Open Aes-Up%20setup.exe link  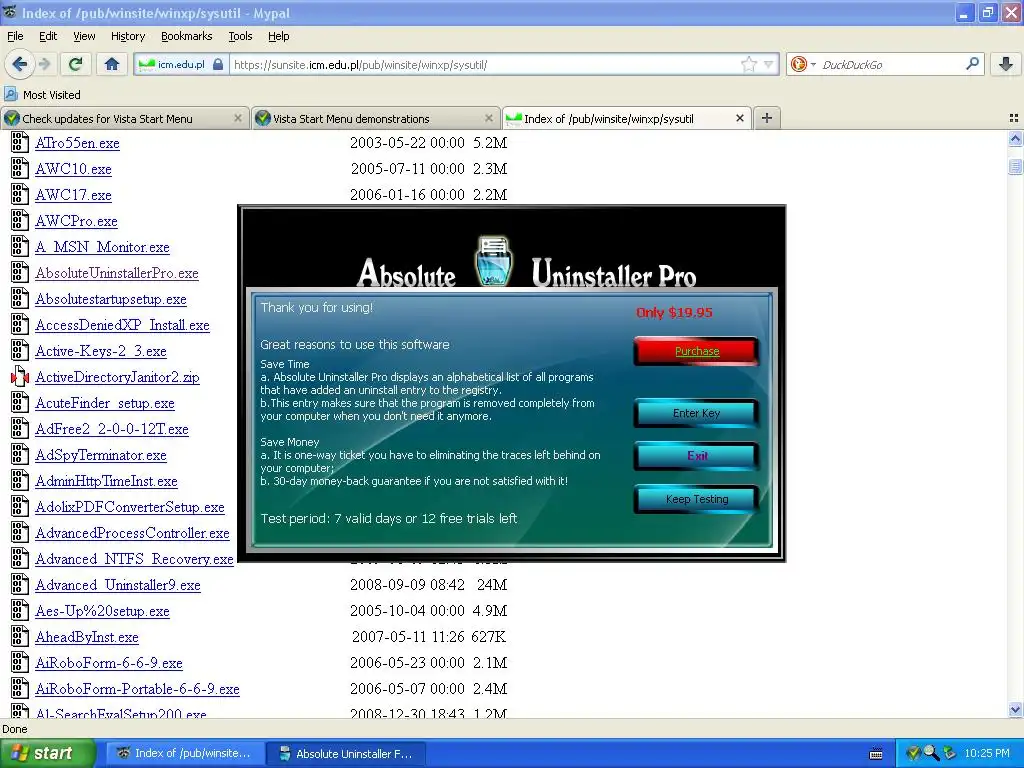103,611
